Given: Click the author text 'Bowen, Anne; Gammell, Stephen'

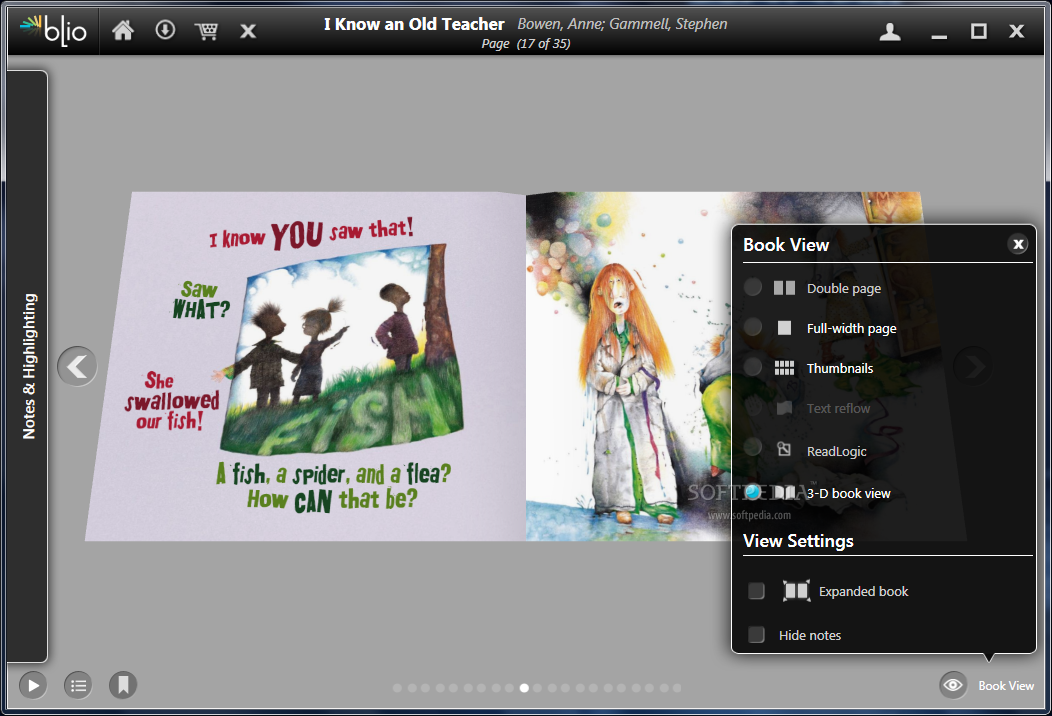Looking at the screenshot, I should (622, 24).
